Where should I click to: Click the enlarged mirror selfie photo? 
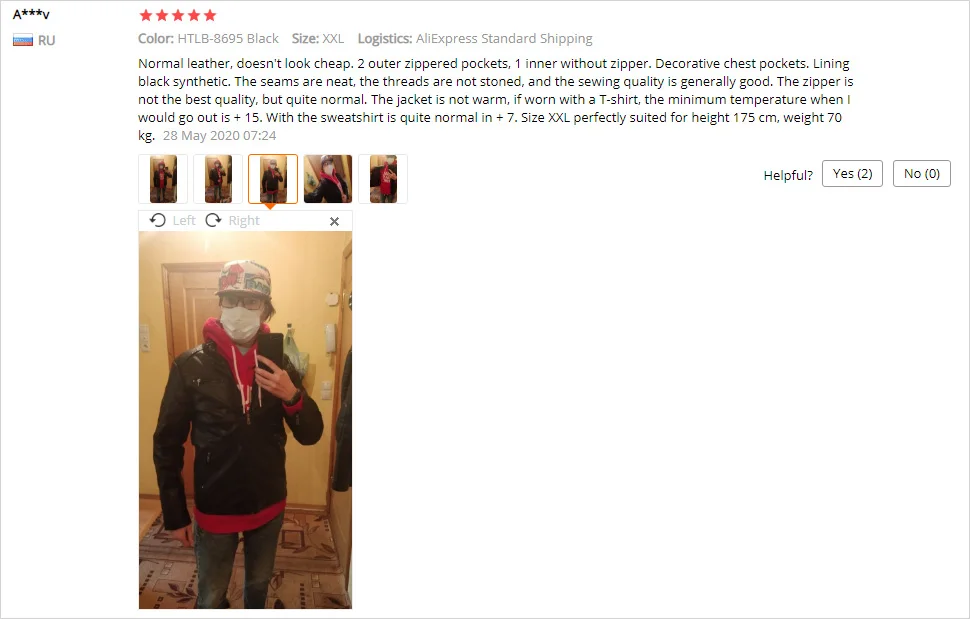(246, 420)
